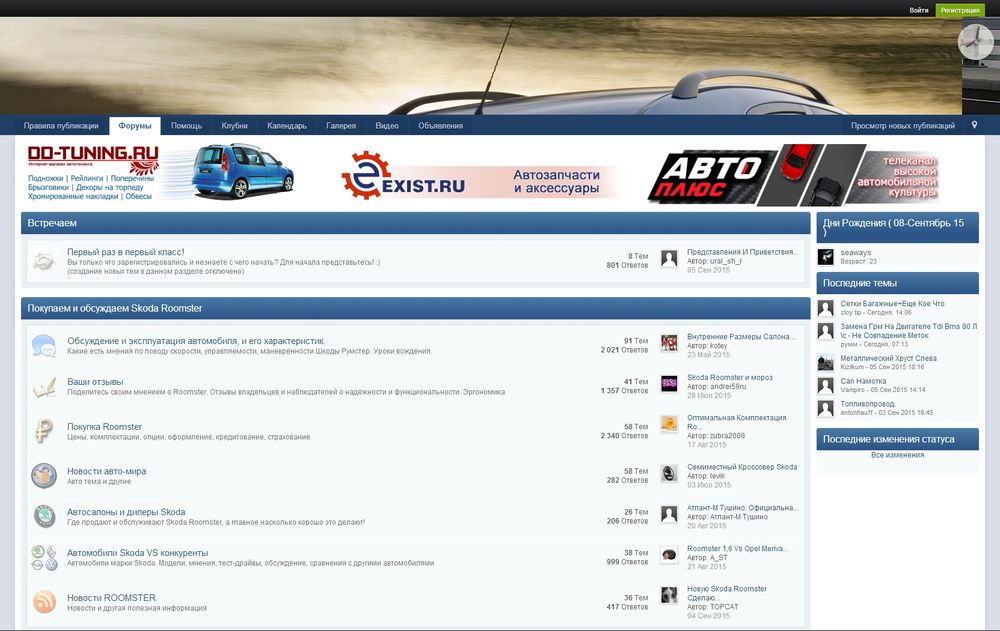Open ural_sh_r avatar in Встречаем row
The height and width of the screenshot is (631, 1000).
click(x=669, y=258)
